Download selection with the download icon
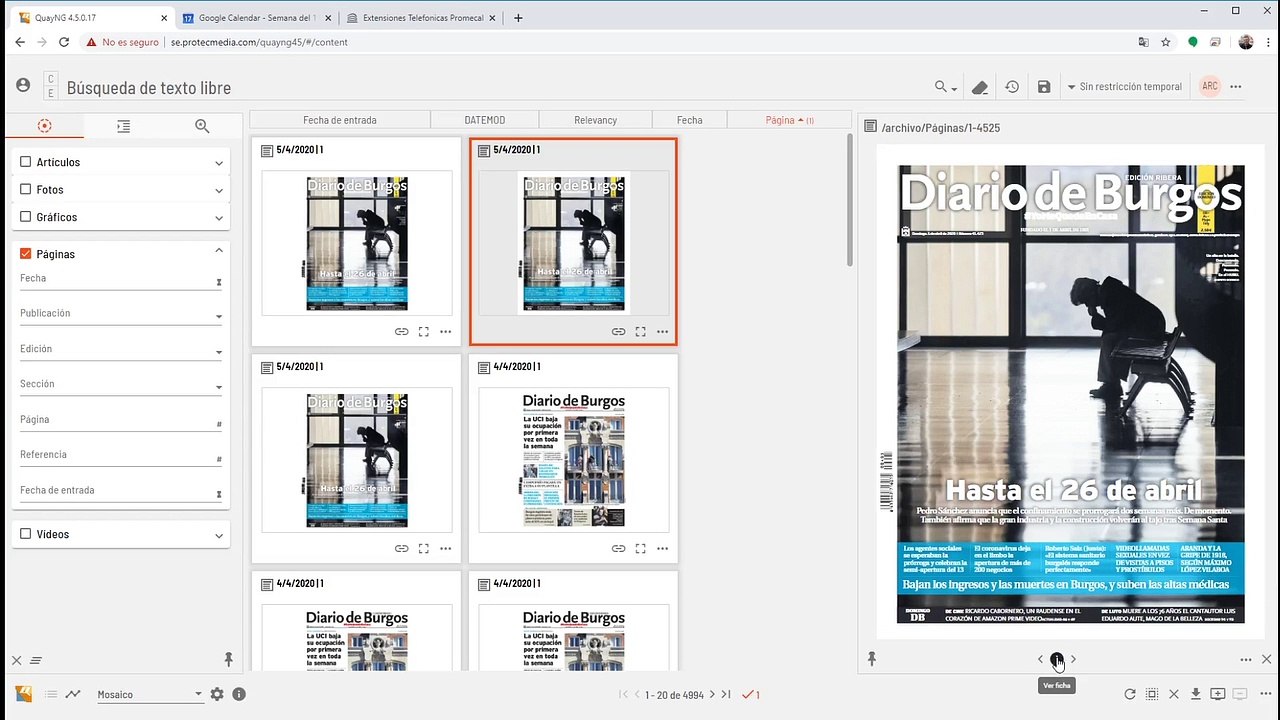 (1195, 694)
